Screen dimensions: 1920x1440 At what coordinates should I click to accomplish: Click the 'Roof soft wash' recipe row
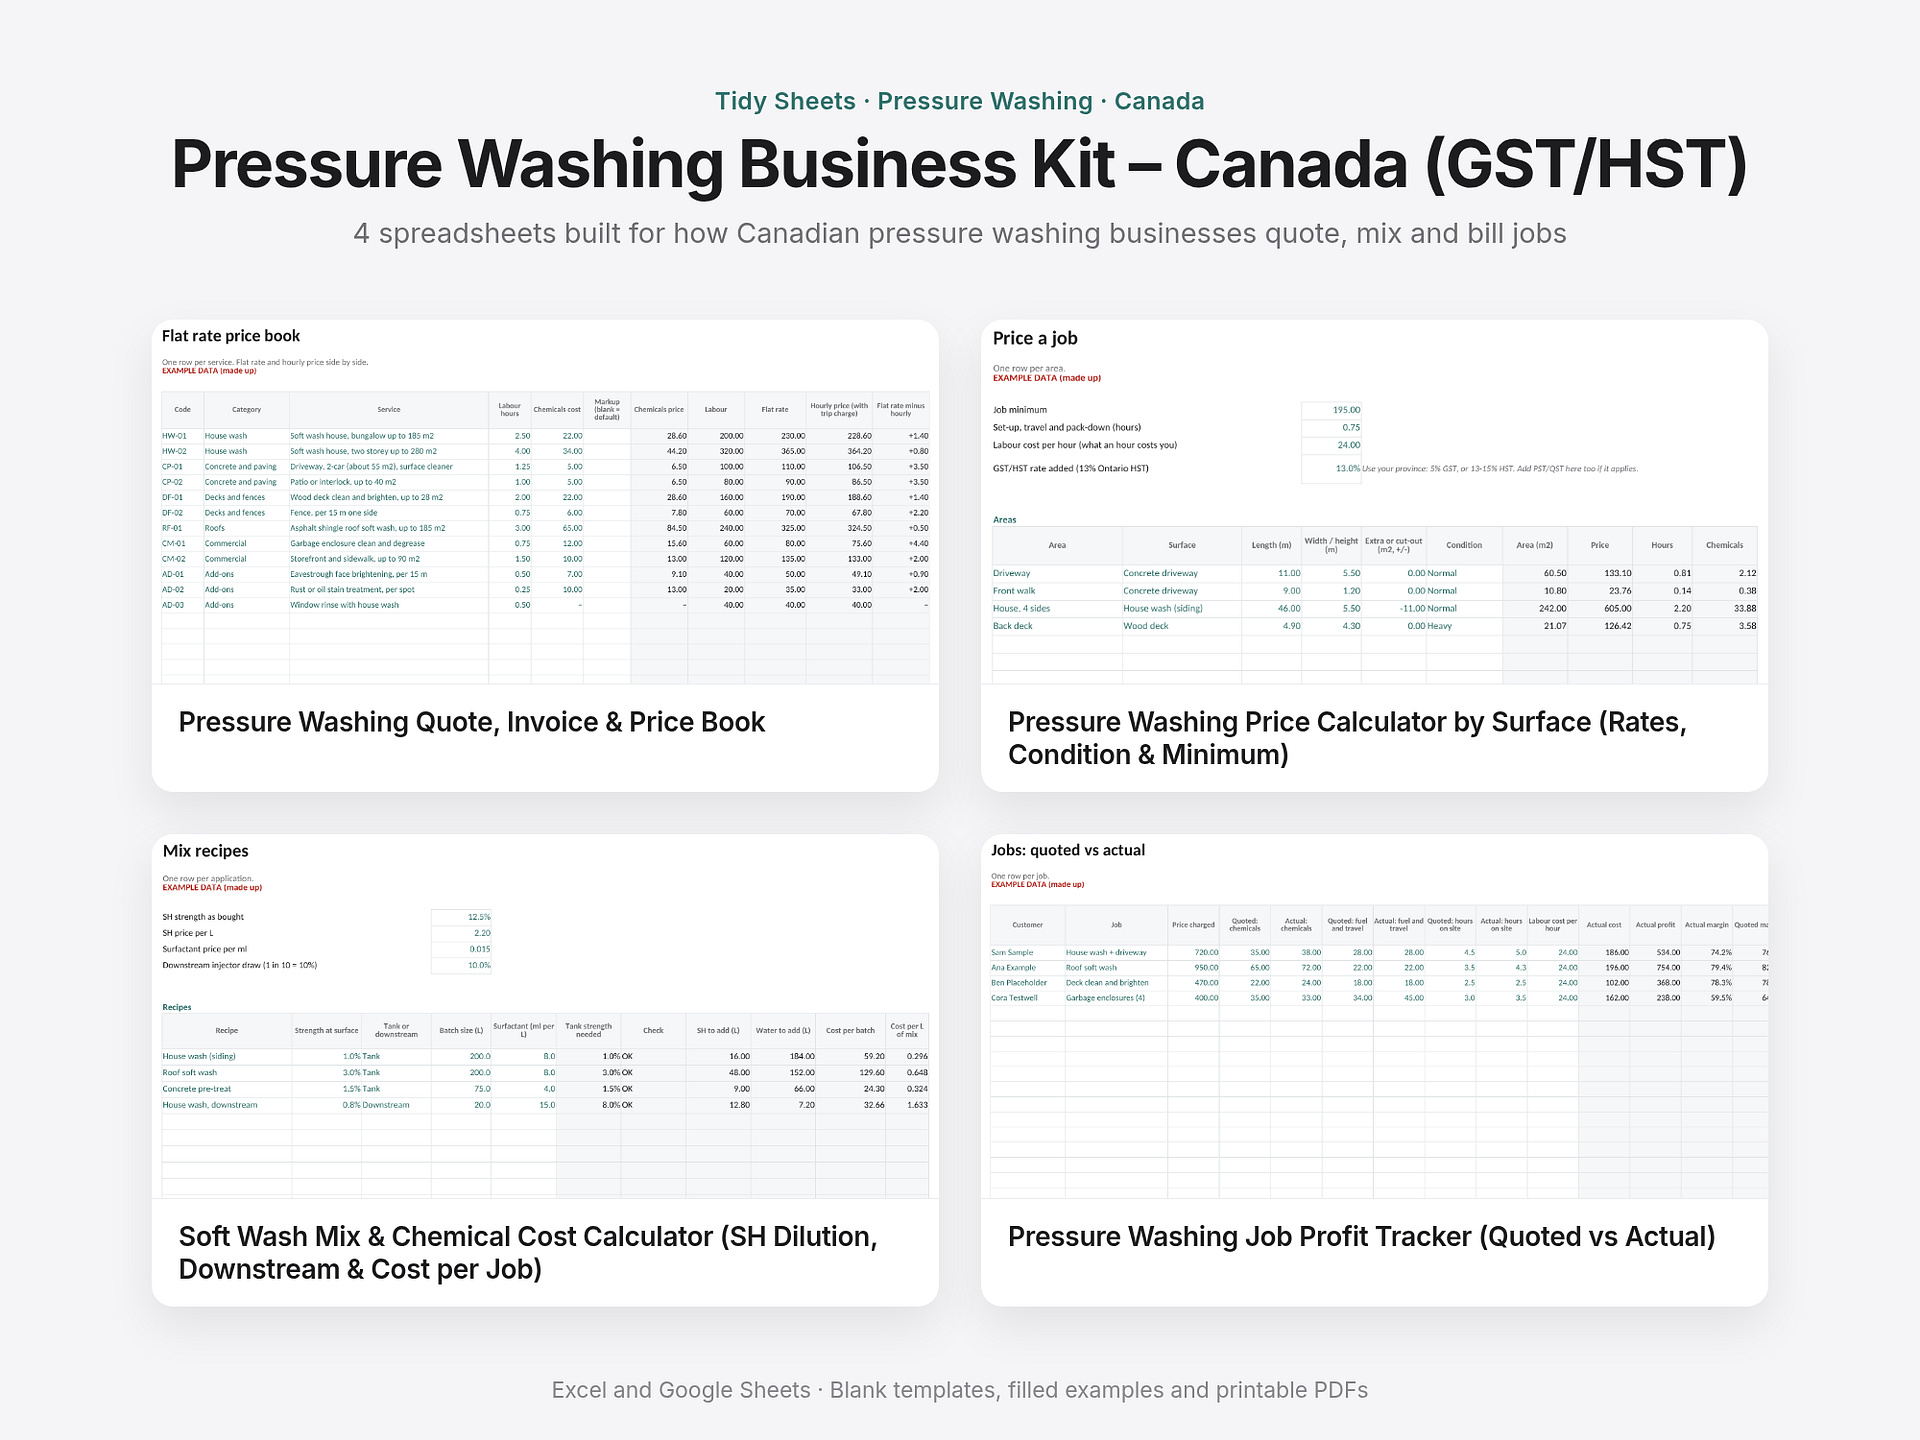click(x=545, y=1072)
